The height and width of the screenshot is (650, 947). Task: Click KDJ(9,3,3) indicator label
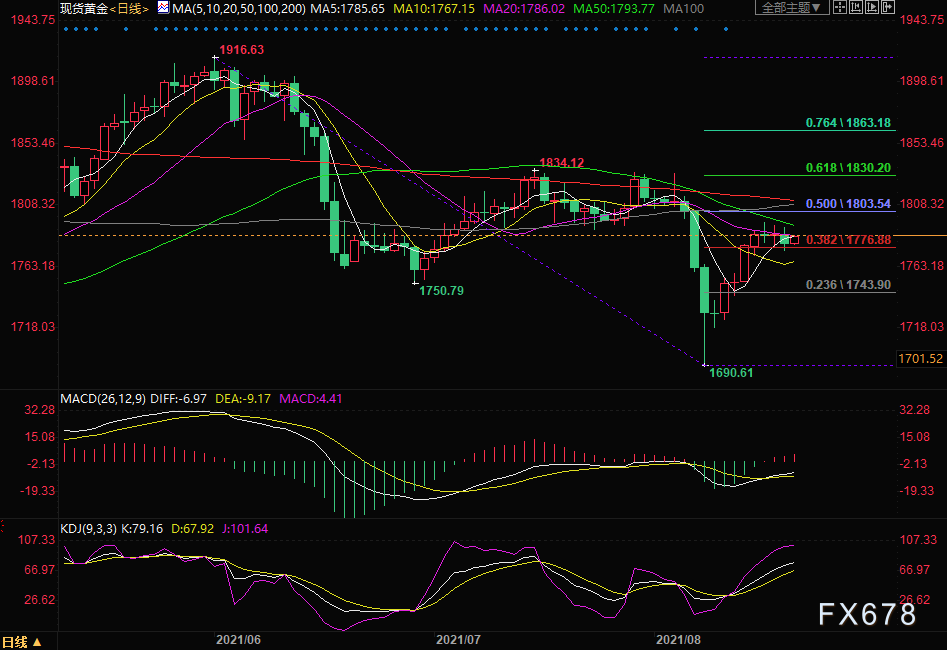88,529
